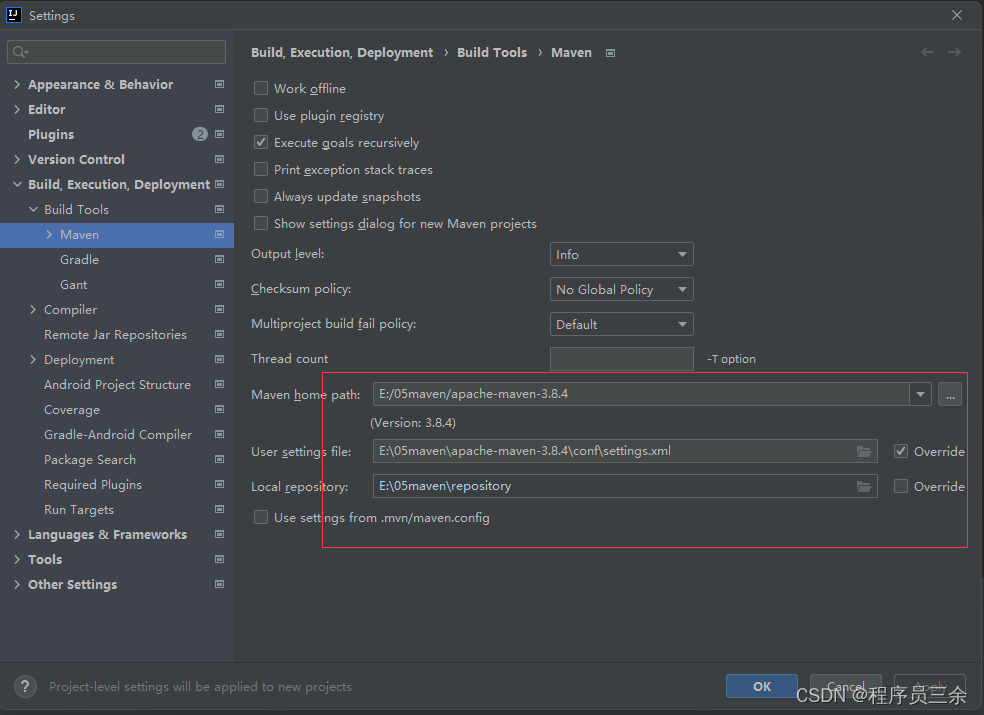Enable Work offline checkbox
984x715 pixels.
tap(261, 89)
